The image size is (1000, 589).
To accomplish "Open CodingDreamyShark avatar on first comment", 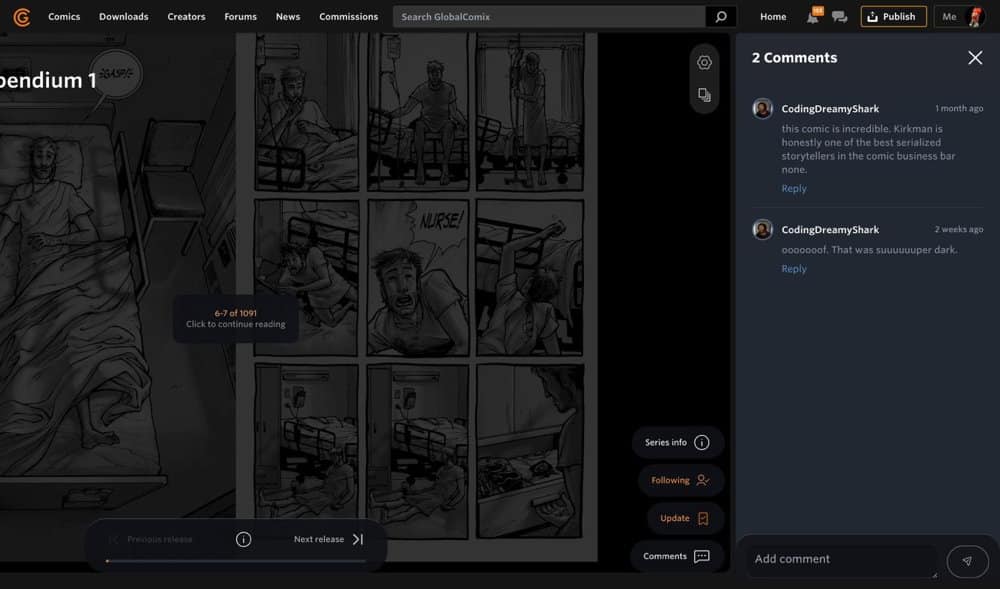I will [762, 108].
